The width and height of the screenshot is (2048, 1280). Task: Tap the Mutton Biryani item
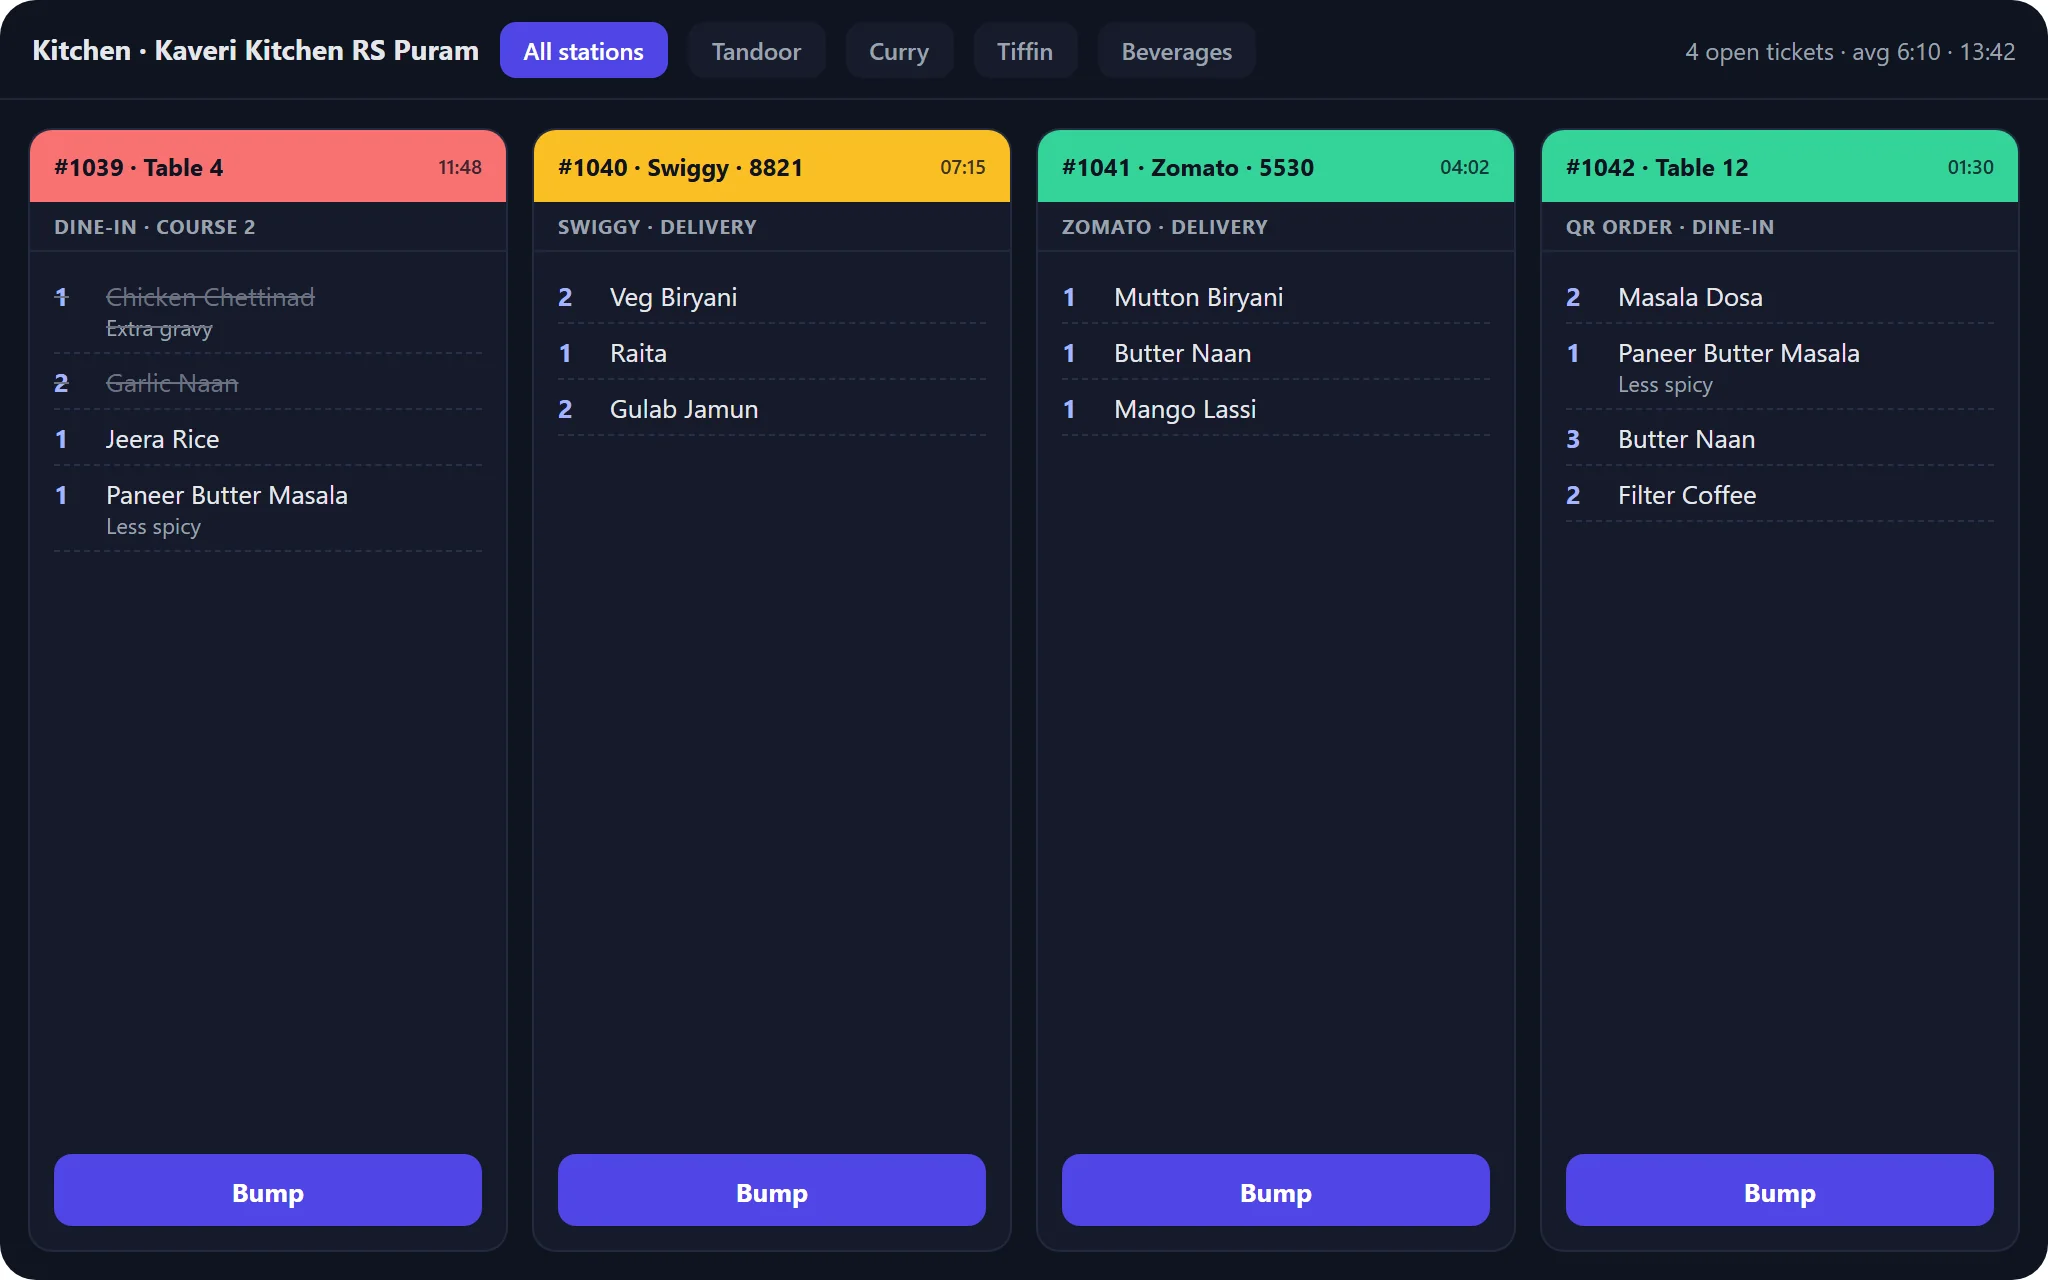tap(1276, 297)
